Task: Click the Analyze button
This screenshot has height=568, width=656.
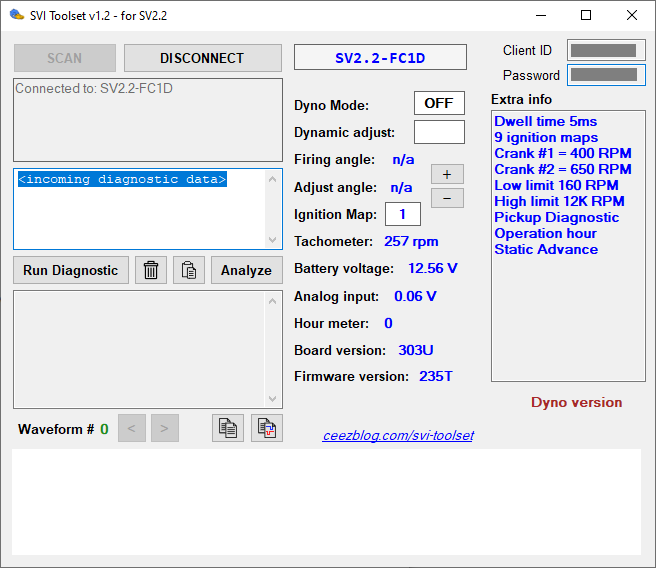Action: click(x=246, y=270)
